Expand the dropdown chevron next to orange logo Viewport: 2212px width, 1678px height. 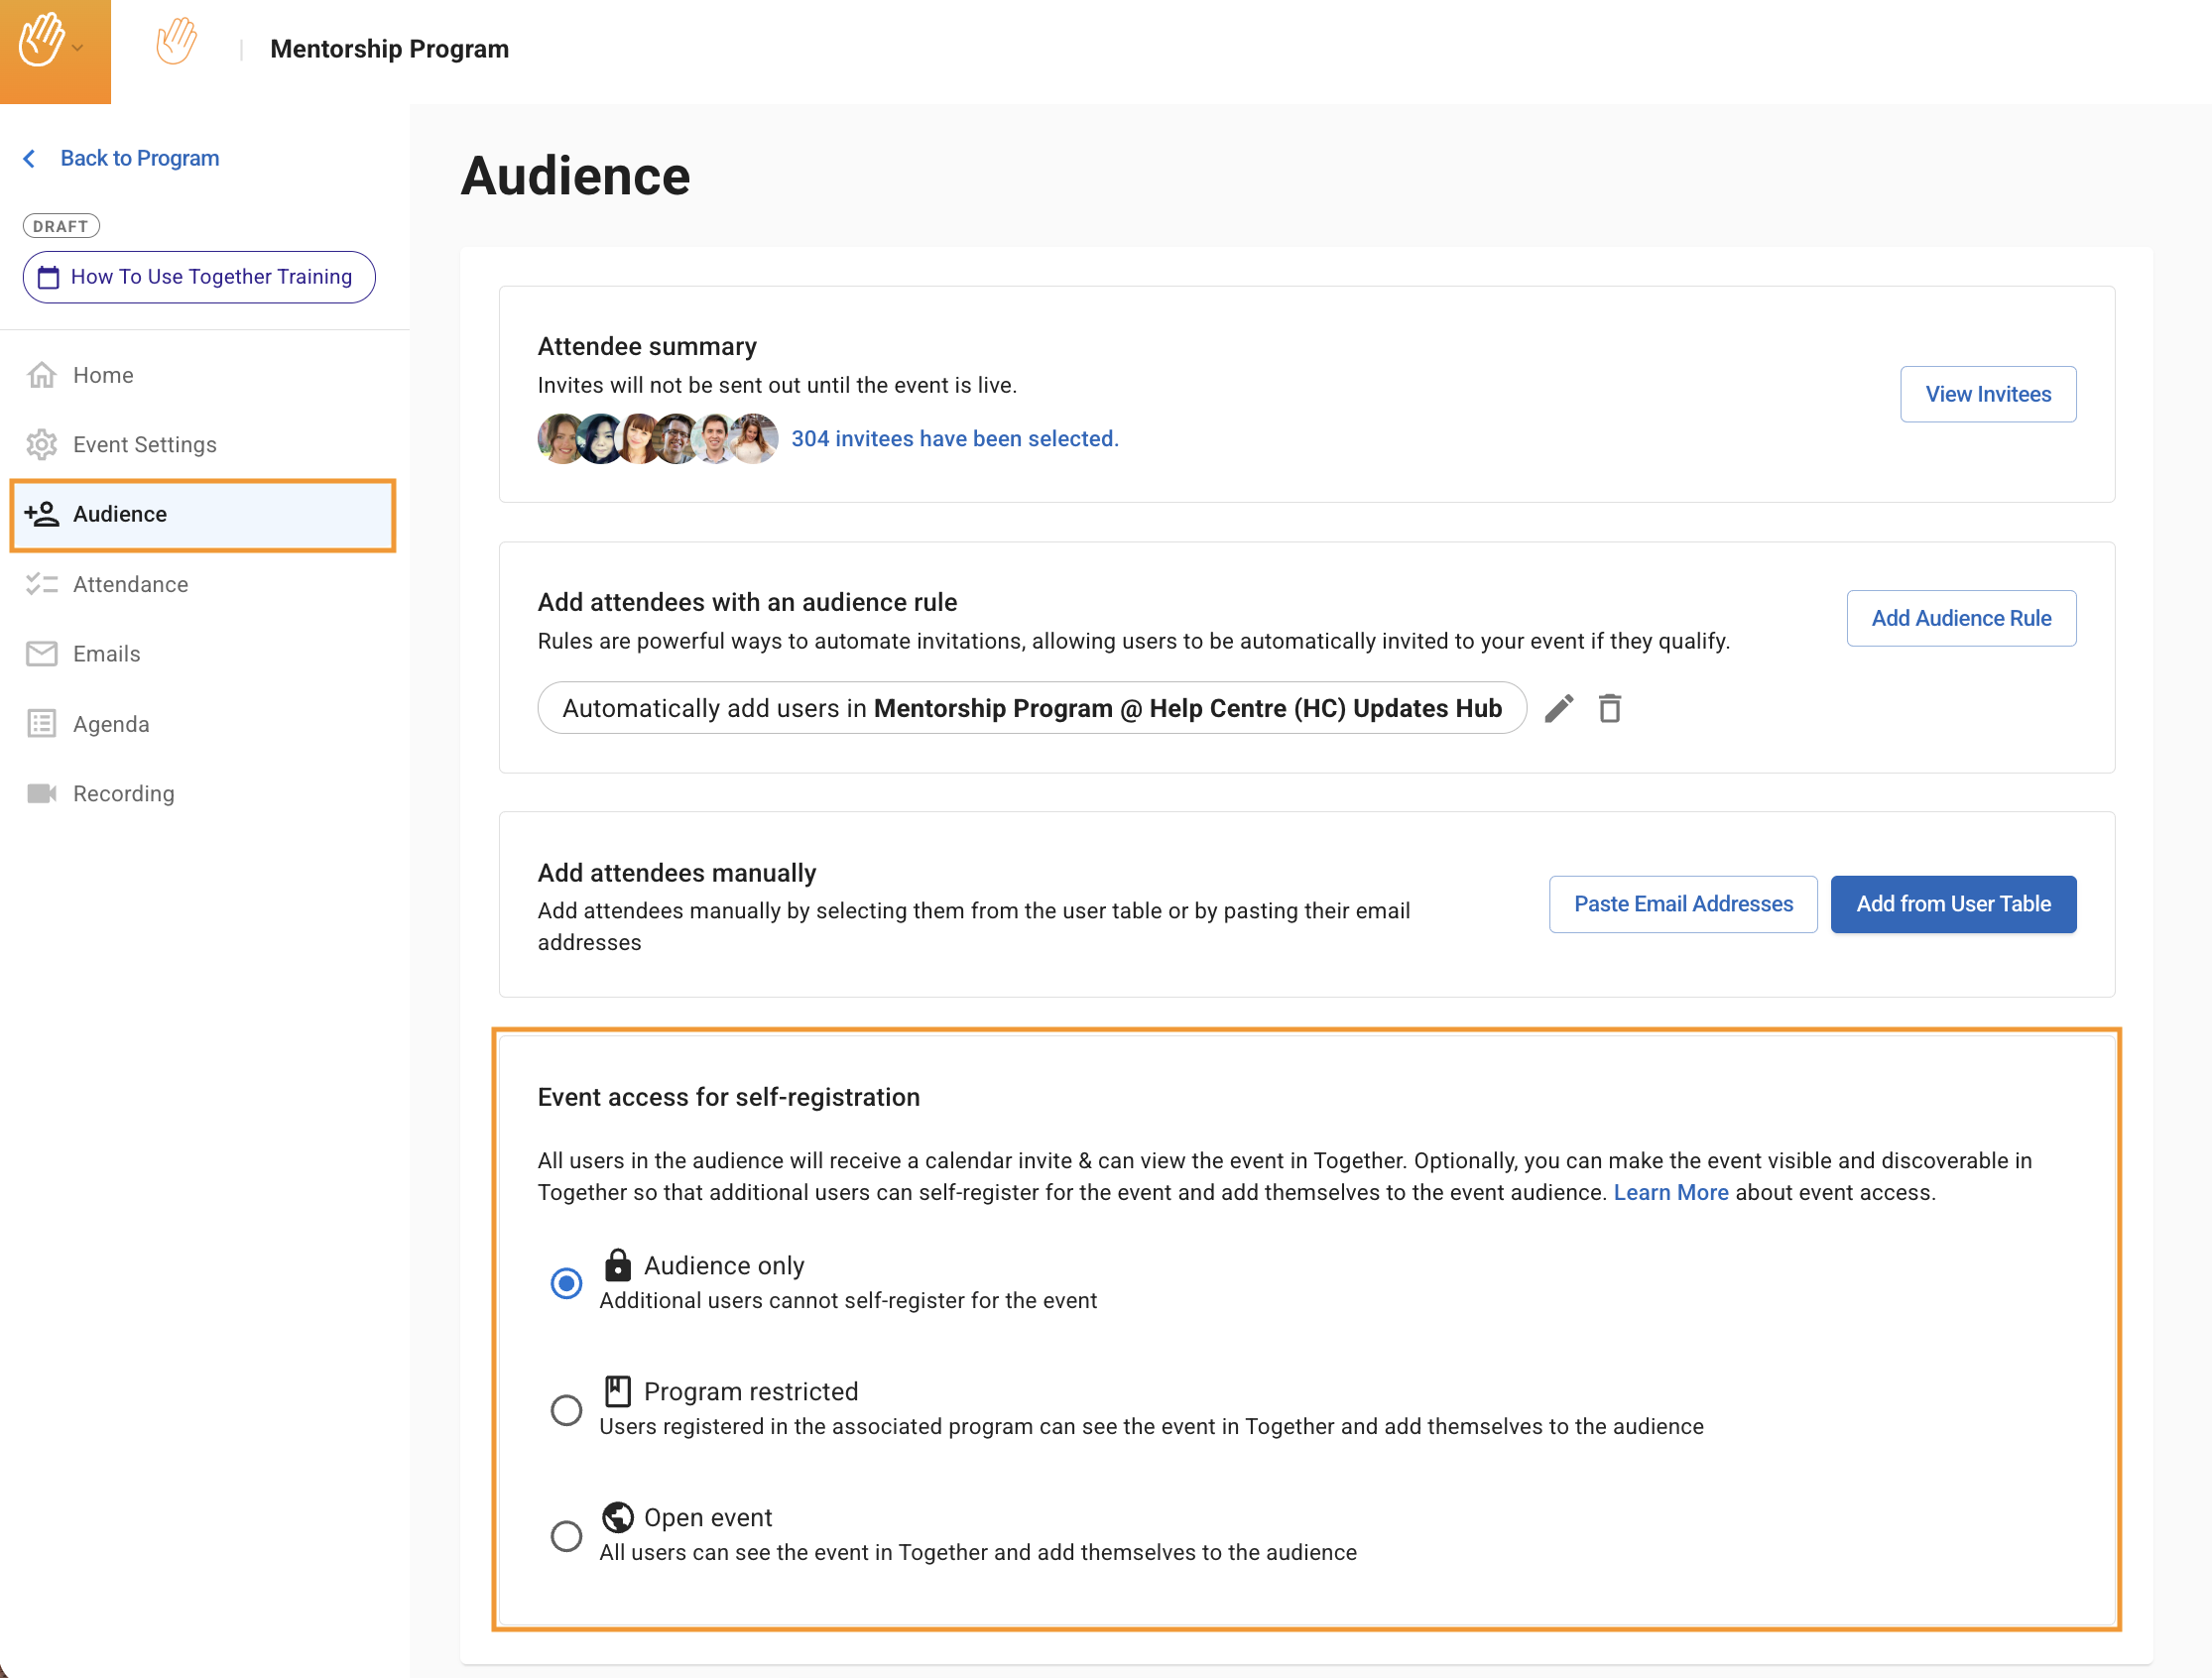[x=78, y=48]
